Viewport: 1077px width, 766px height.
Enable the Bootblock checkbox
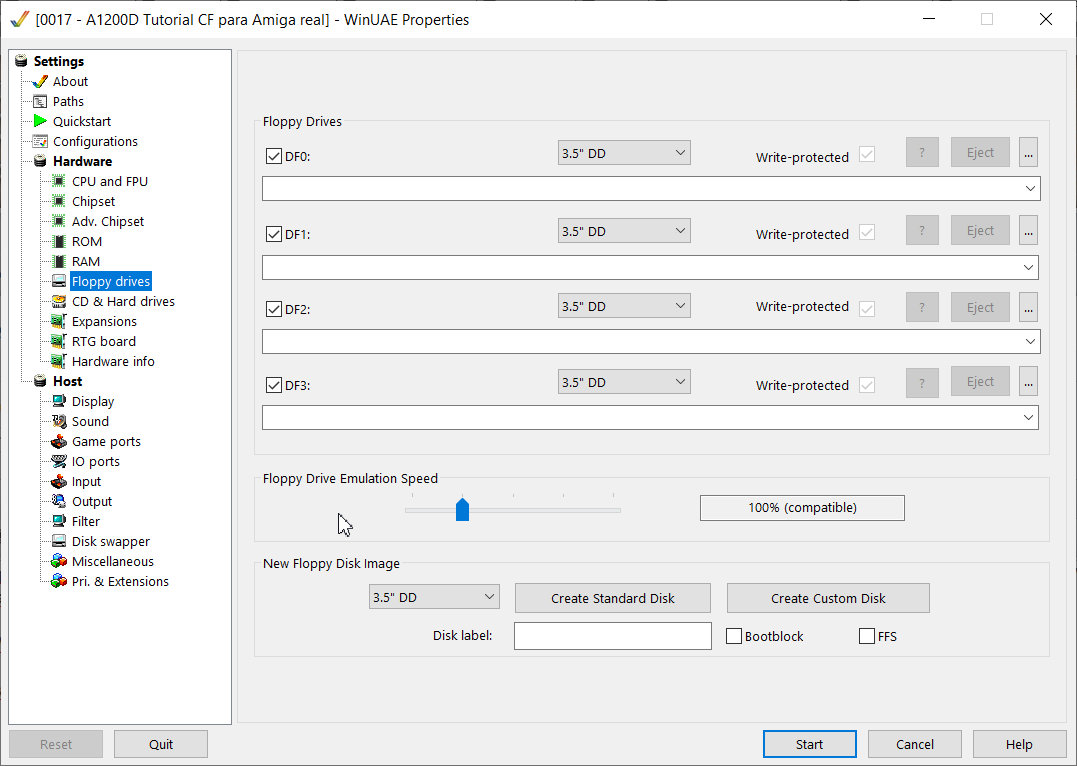pos(734,636)
